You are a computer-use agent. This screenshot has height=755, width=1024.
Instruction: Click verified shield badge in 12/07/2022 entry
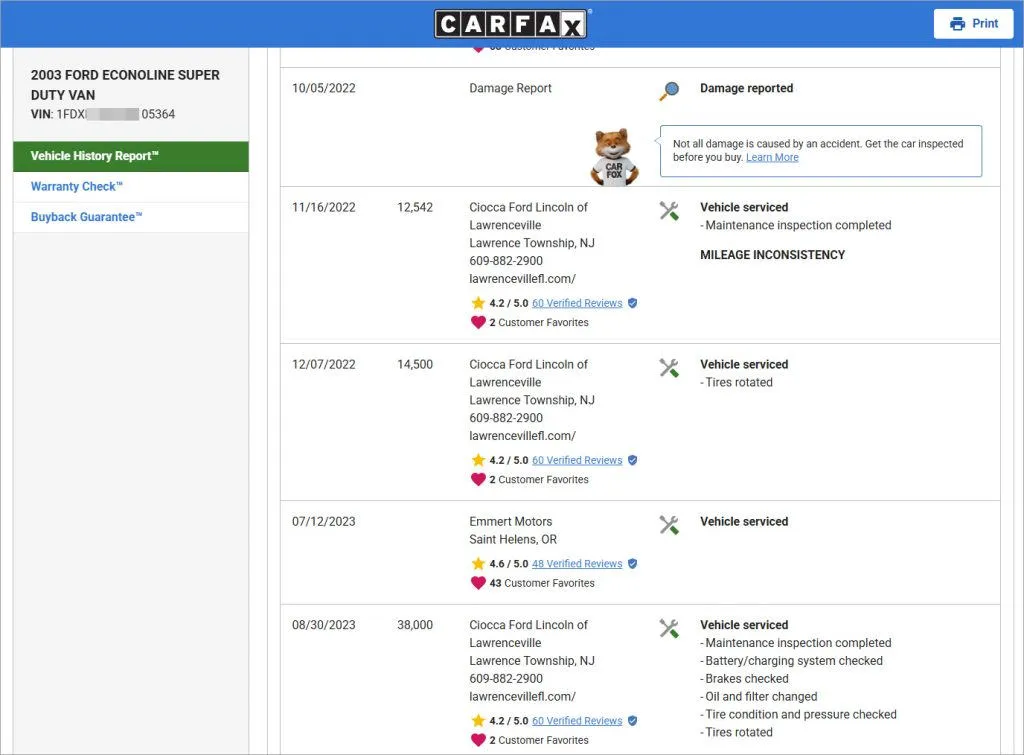[632, 460]
